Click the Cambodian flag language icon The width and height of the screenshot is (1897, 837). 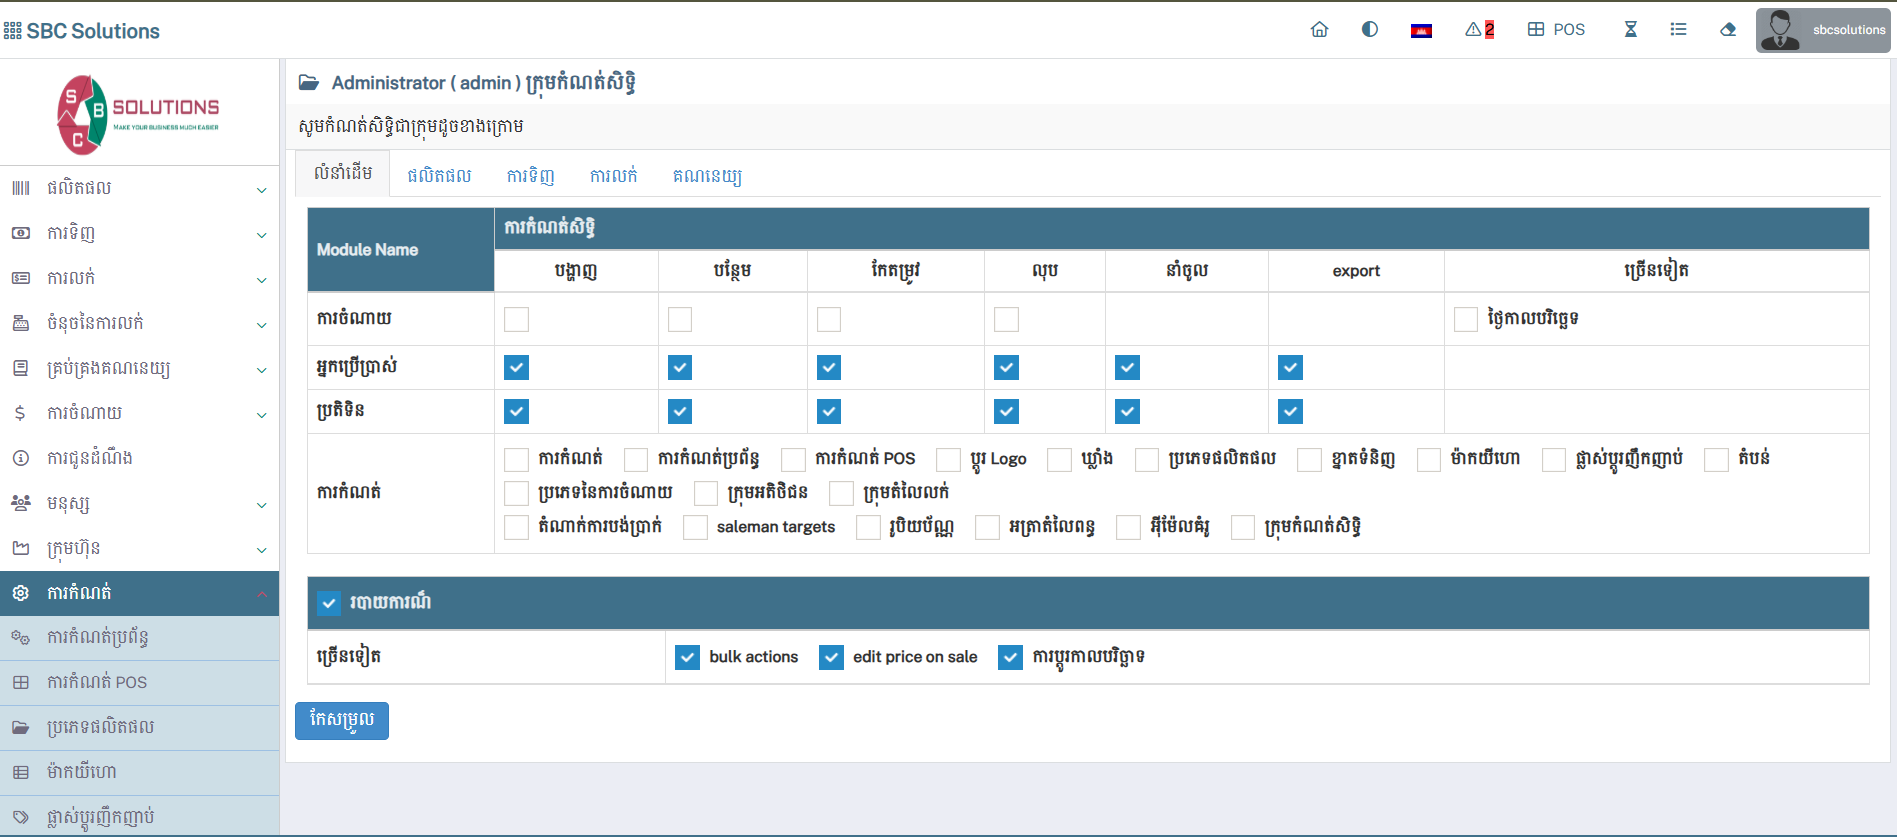pyautogui.click(x=1421, y=31)
